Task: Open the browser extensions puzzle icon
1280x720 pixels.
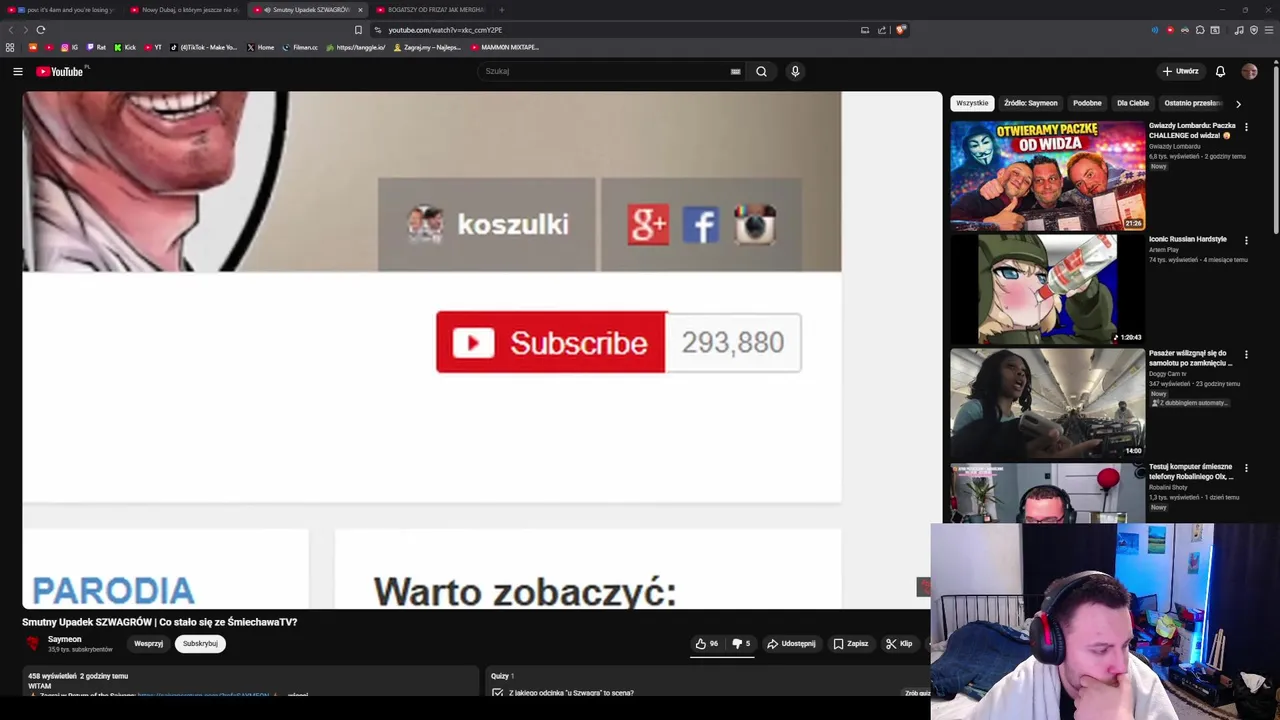Action: click(1200, 30)
